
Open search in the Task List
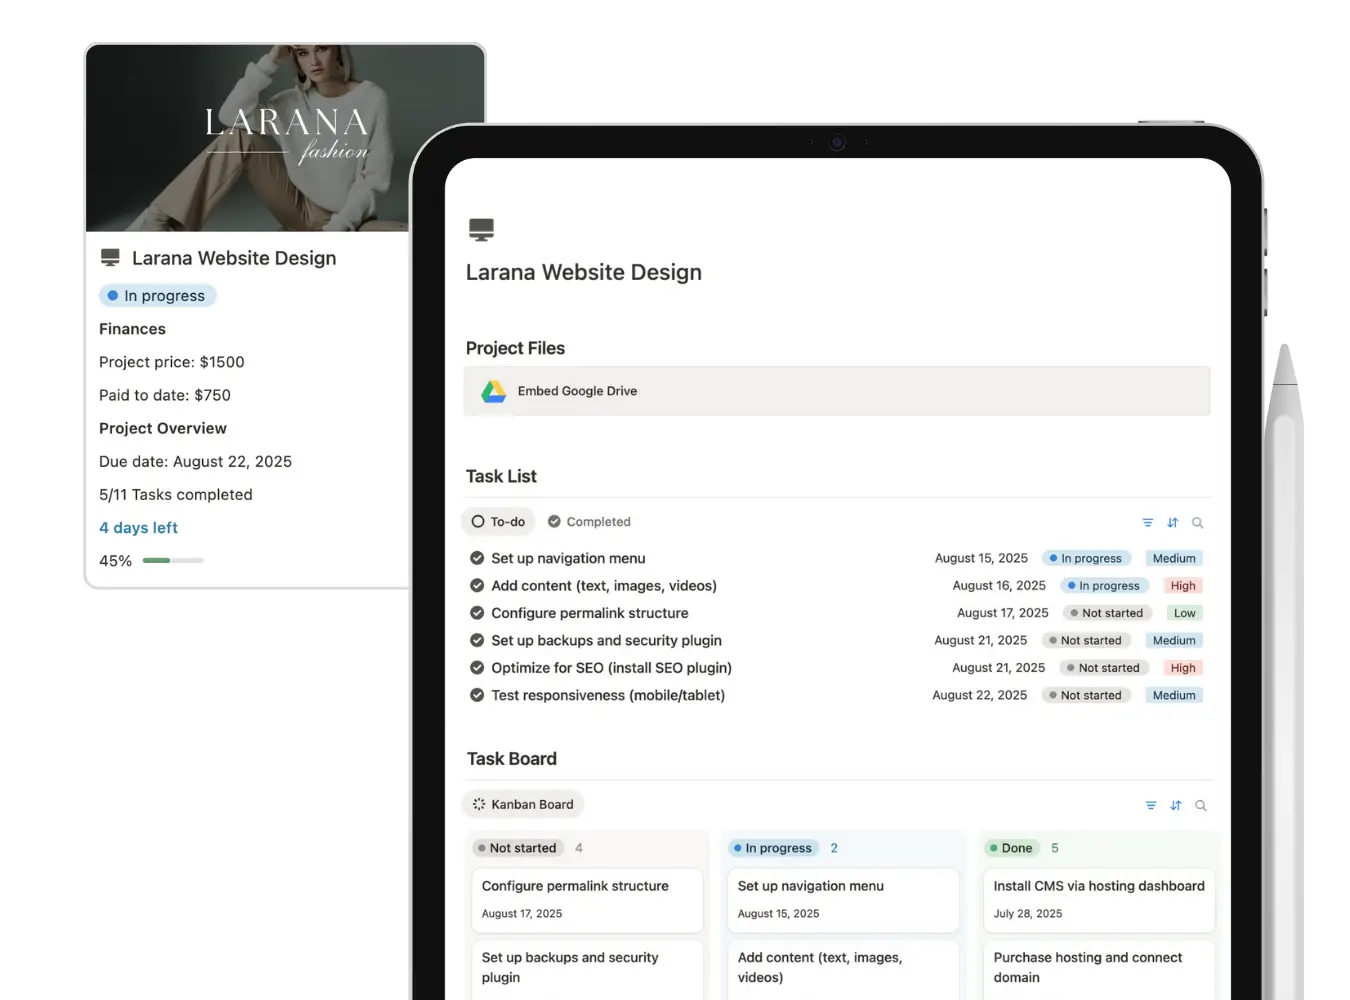(x=1197, y=523)
